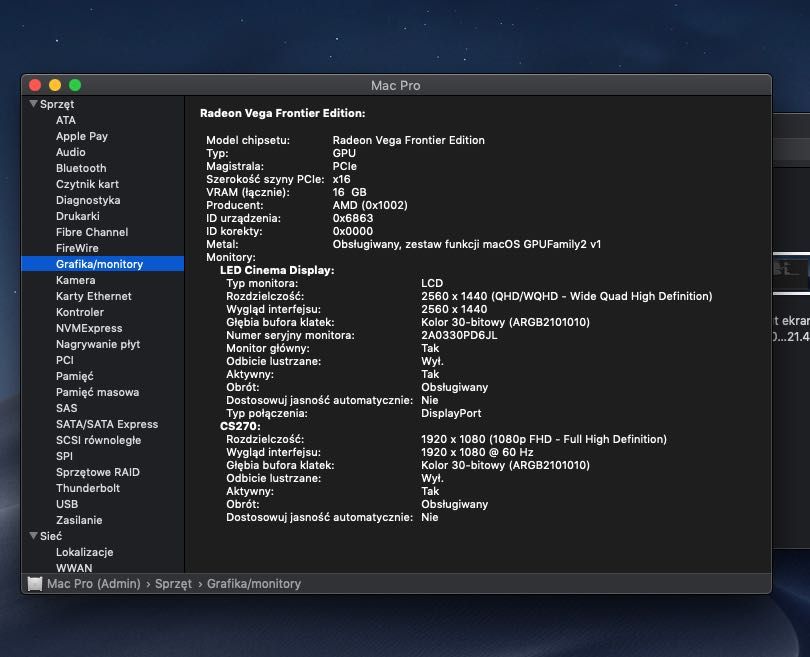Minimize the window with yellow button
This screenshot has height=657, width=810.
(55, 85)
